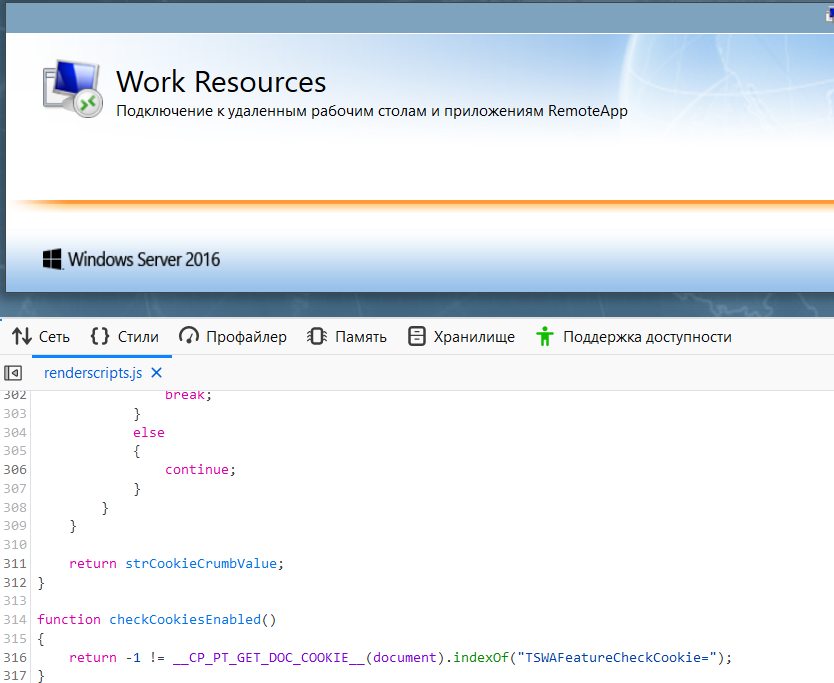Open the Хранилище (Storage) tab
Viewport: 834px width, 683px height.
coord(461,337)
